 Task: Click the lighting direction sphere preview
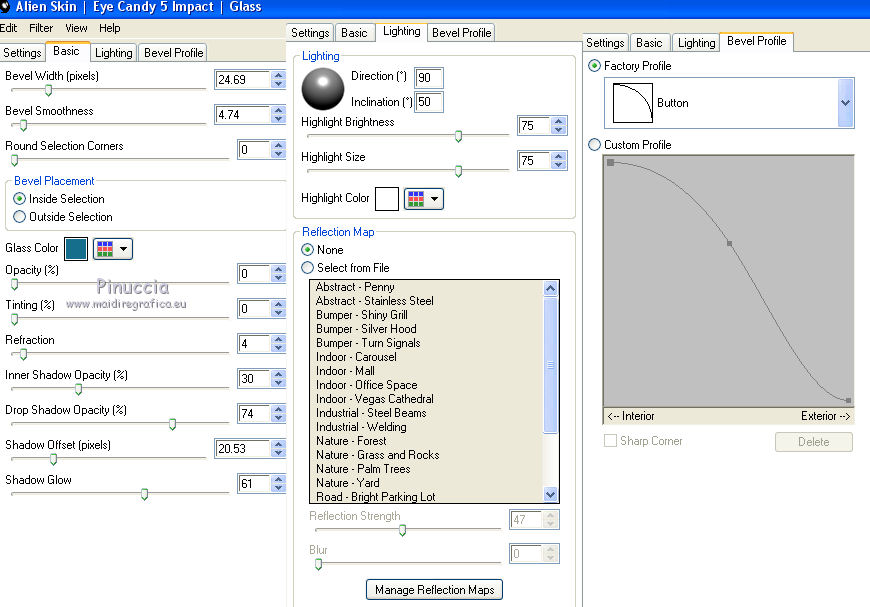click(x=322, y=88)
